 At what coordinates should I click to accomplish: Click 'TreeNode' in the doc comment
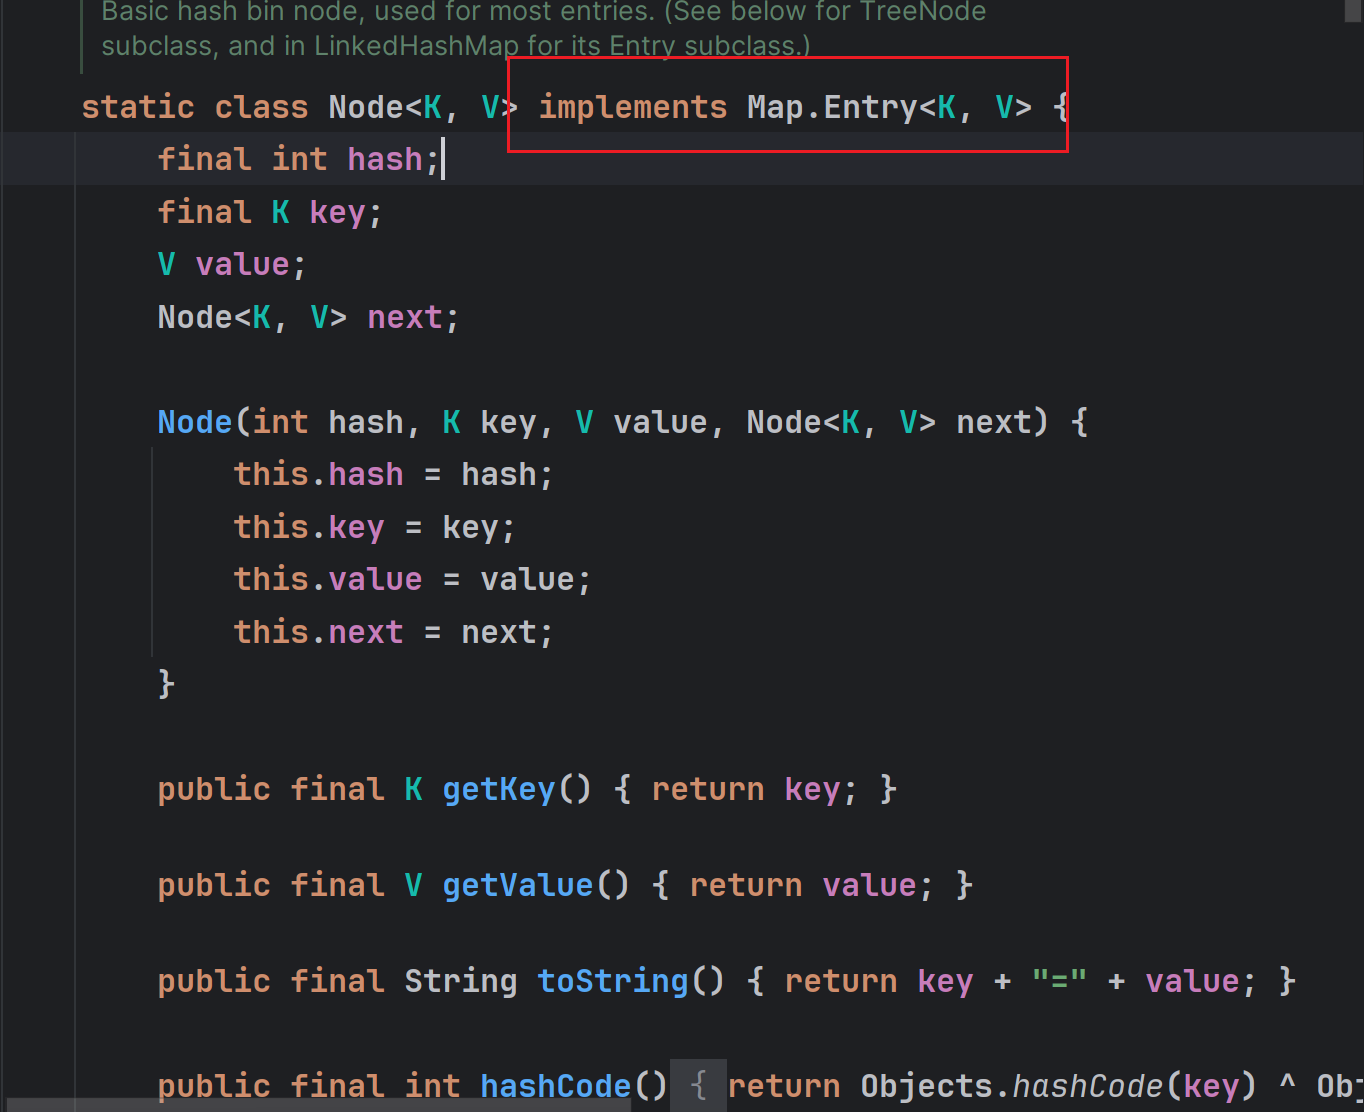tap(923, 12)
